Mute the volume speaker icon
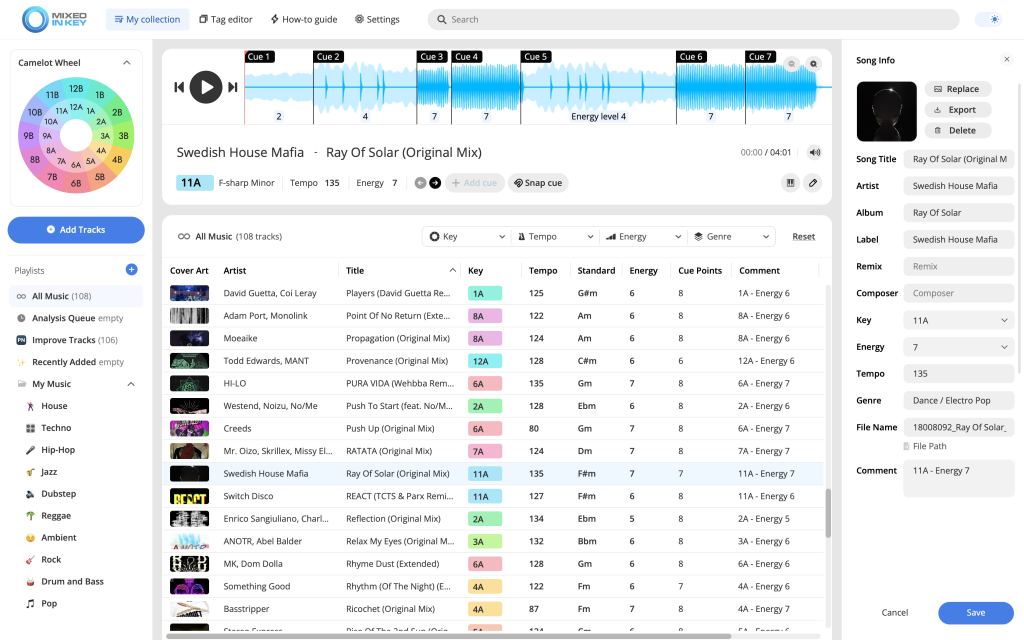Screen dimensions: 1024x640 (x=814, y=153)
